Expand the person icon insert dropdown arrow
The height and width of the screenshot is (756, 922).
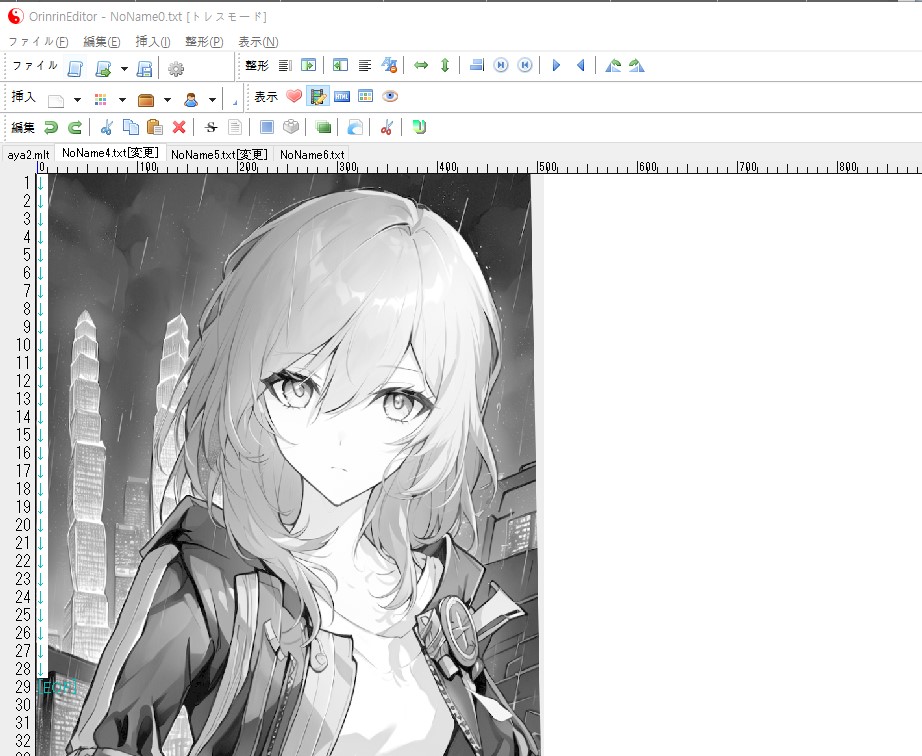(212, 100)
